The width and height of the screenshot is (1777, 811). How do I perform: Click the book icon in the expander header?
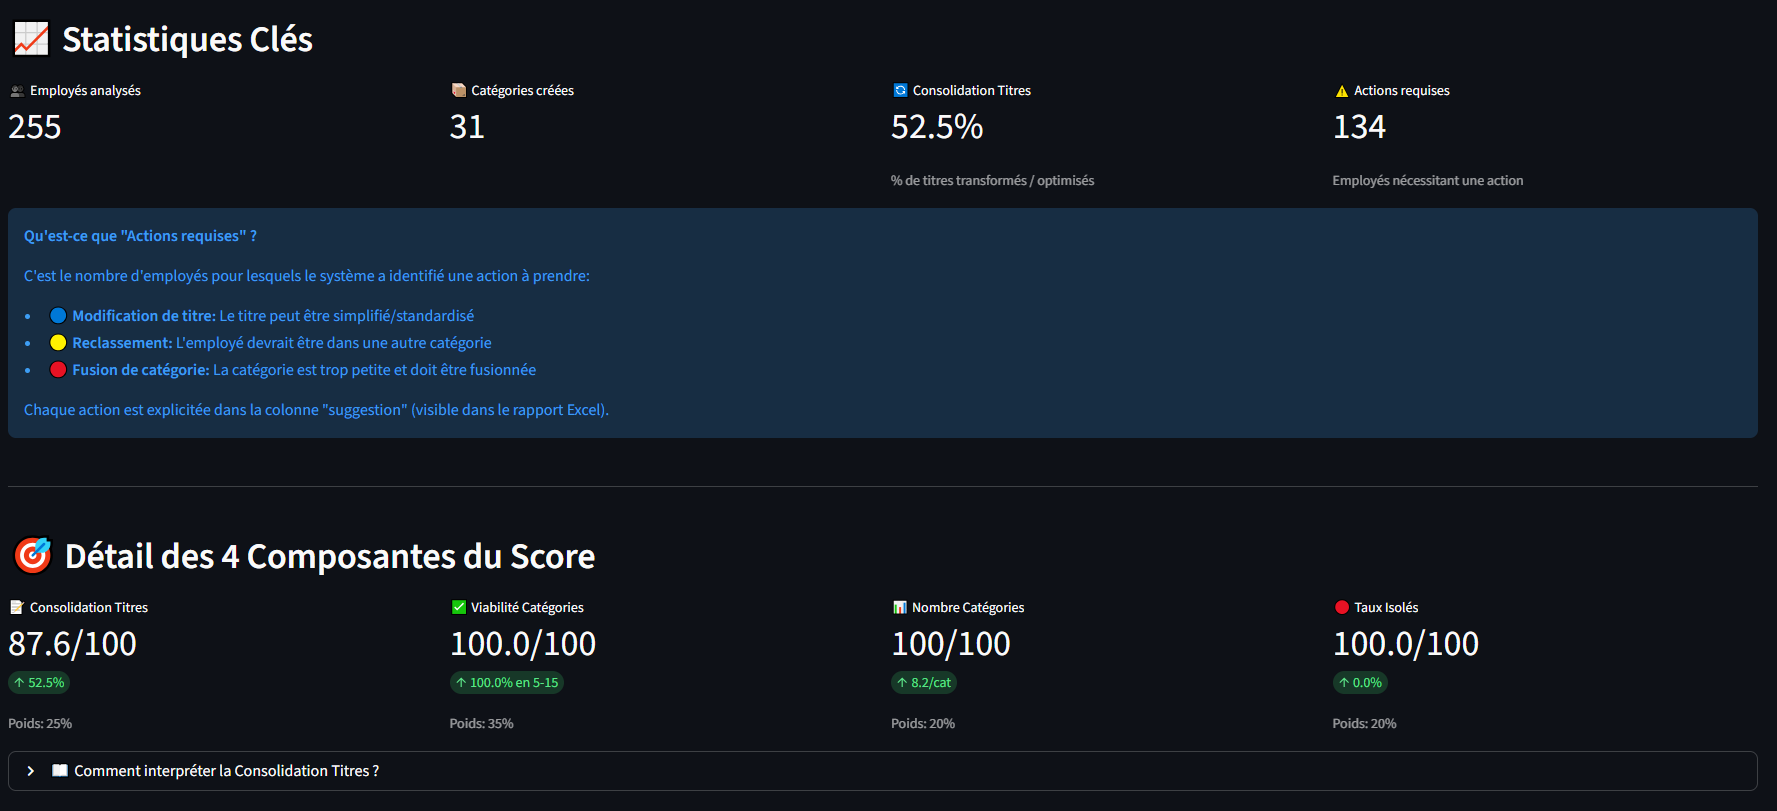click(60, 771)
